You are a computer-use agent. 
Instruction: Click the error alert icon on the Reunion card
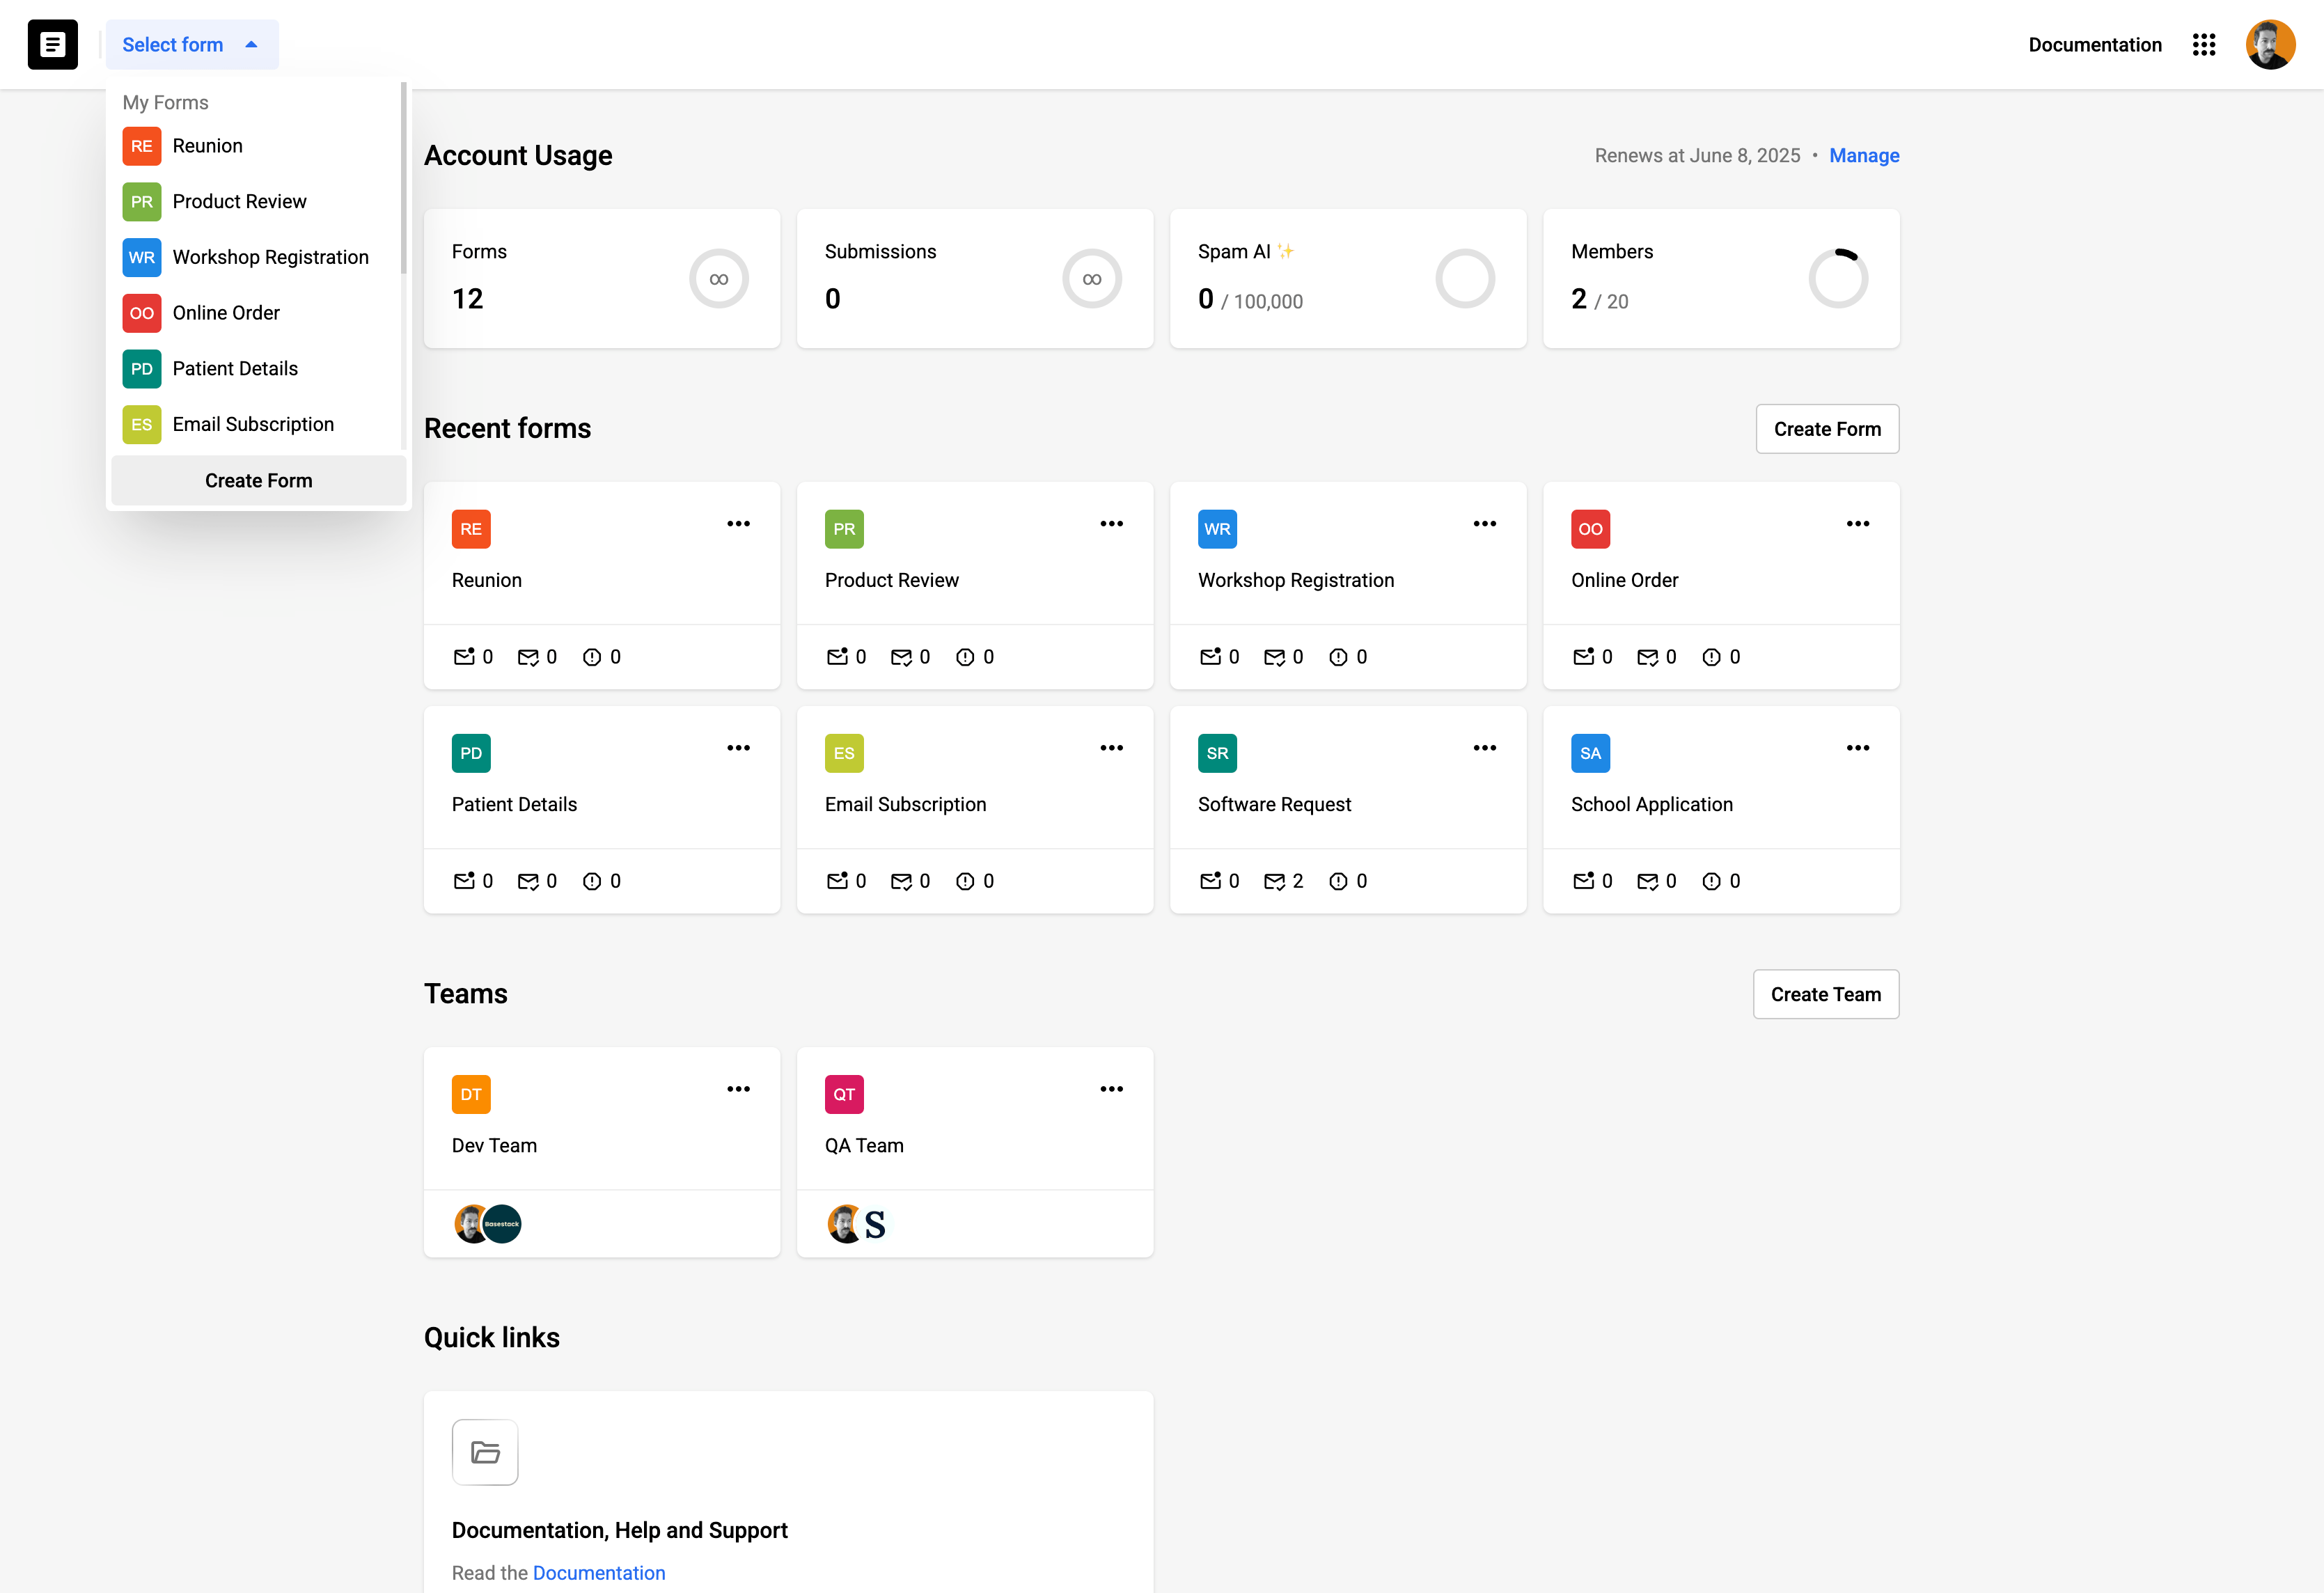pyautogui.click(x=592, y=657)
